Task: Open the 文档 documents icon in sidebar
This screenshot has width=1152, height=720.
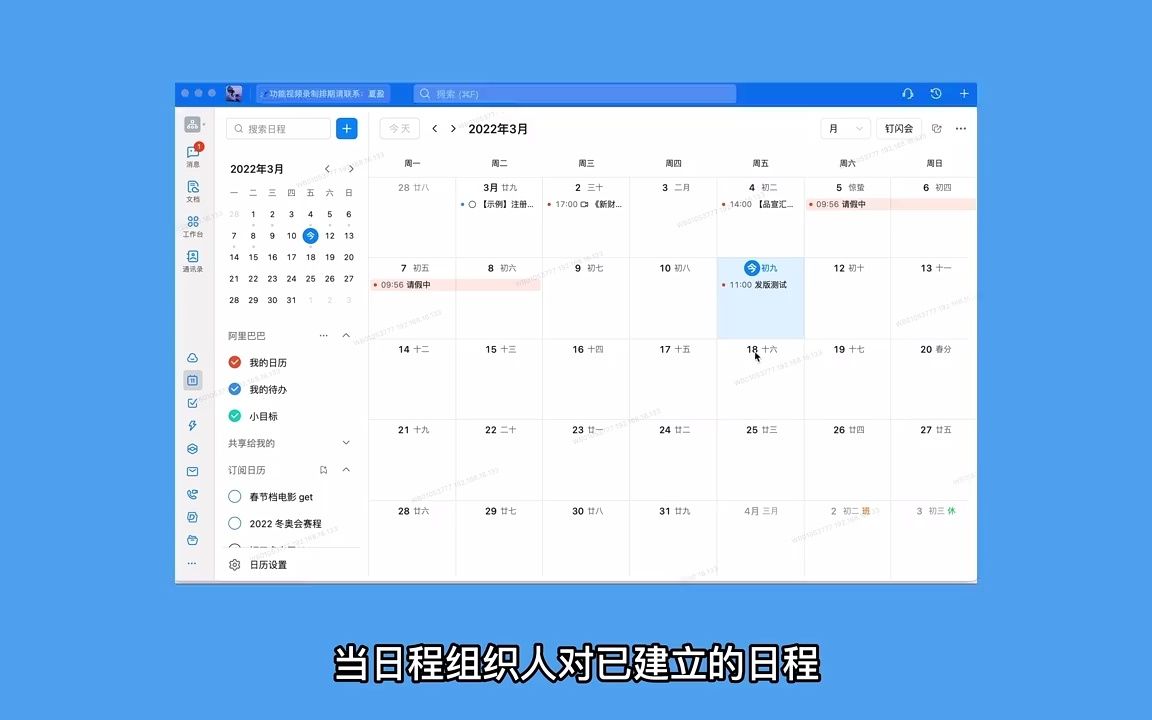Action: click(x=193, y=191)
